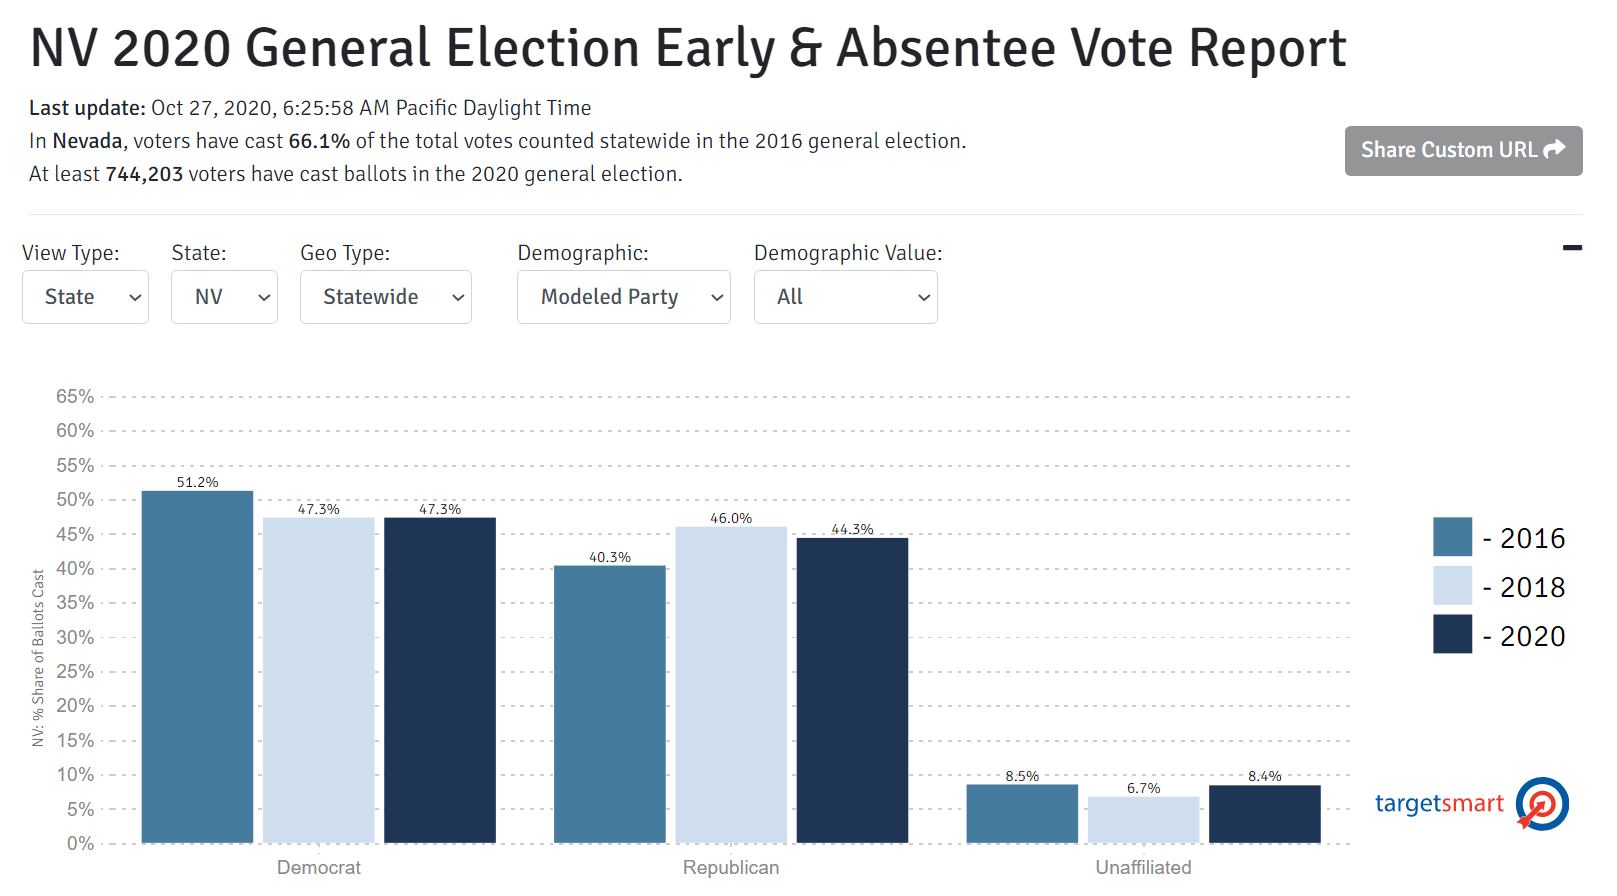Click the targetsmart logo text

1439,804
